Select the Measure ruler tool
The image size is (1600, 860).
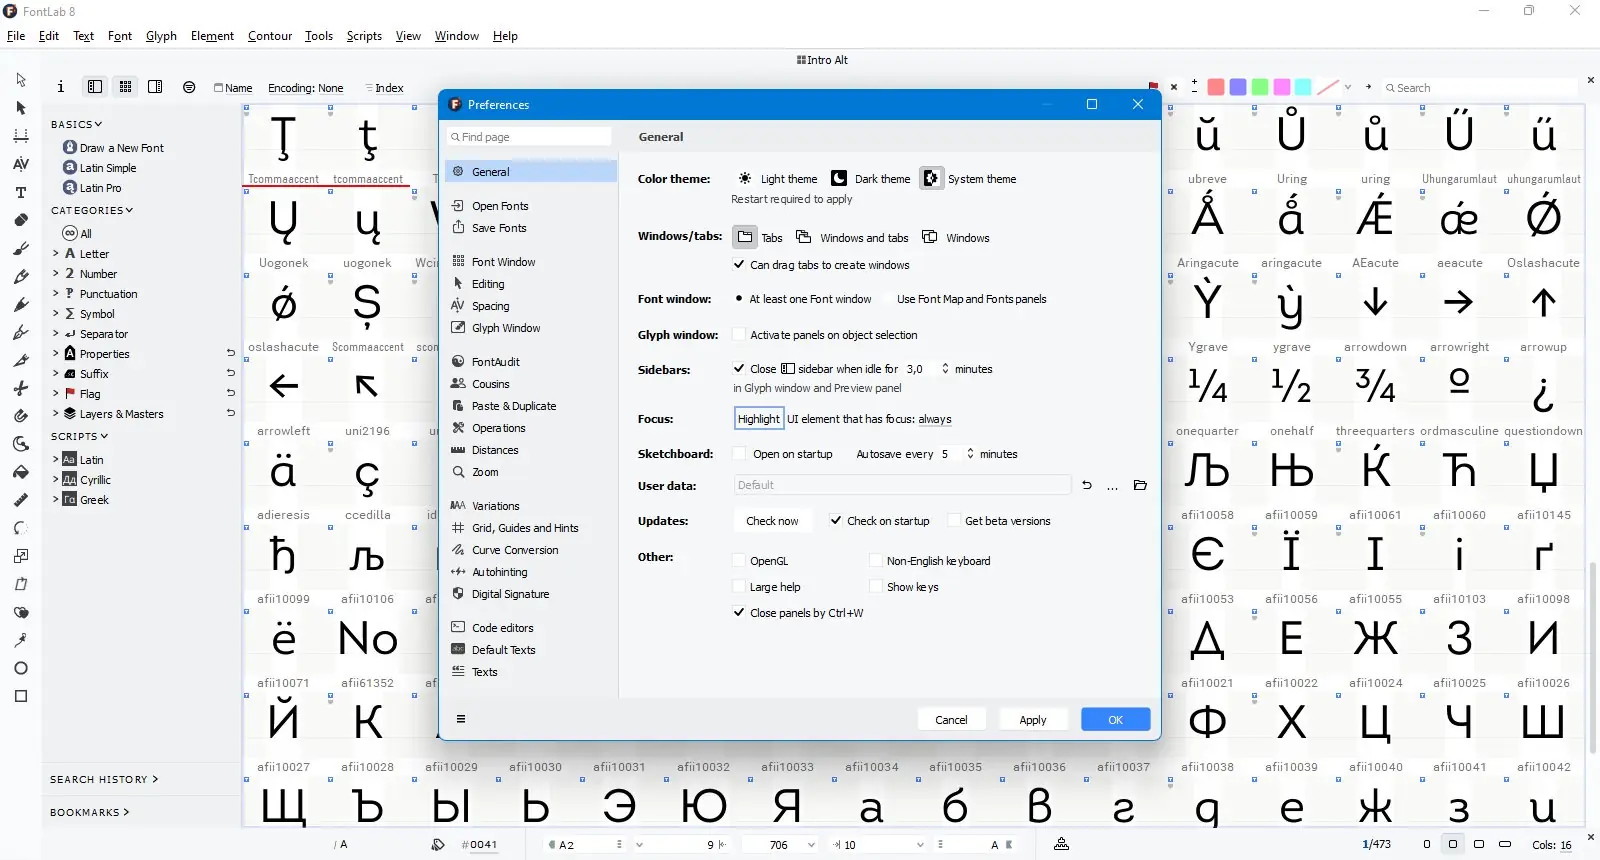click(x=21, y=500)
